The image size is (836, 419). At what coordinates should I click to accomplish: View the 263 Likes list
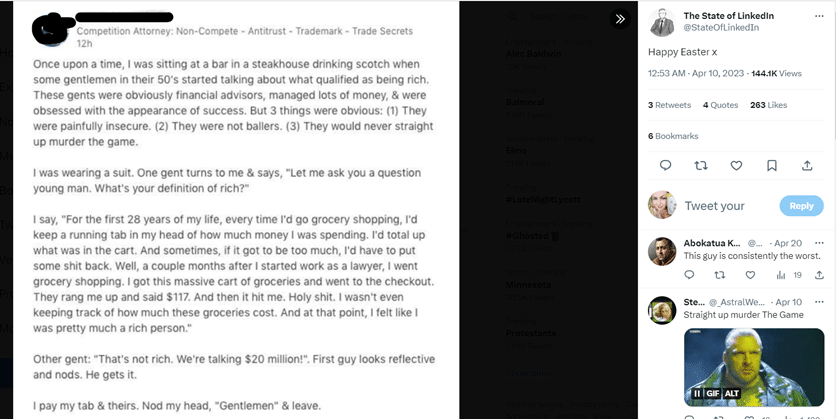click(768, 105)
